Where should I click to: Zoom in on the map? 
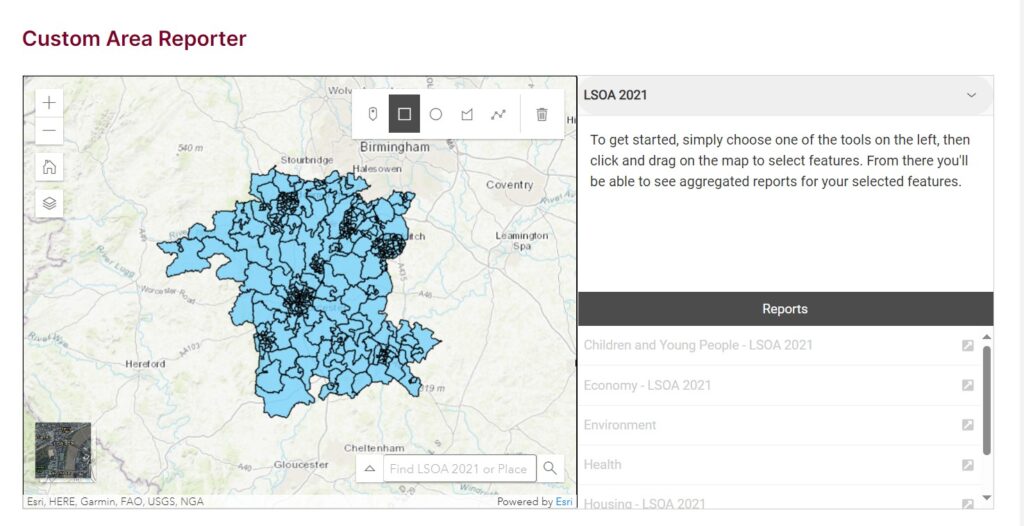(49, 103)
